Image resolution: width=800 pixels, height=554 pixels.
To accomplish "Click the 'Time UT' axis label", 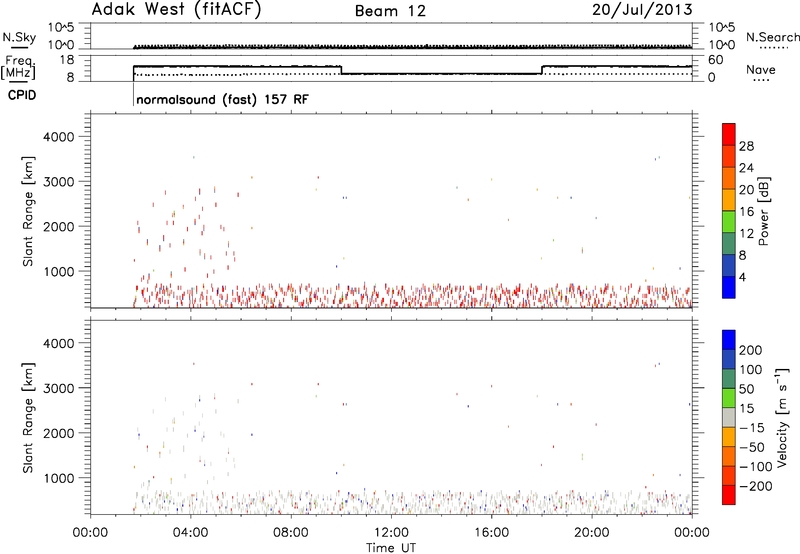I will point(391,548).
